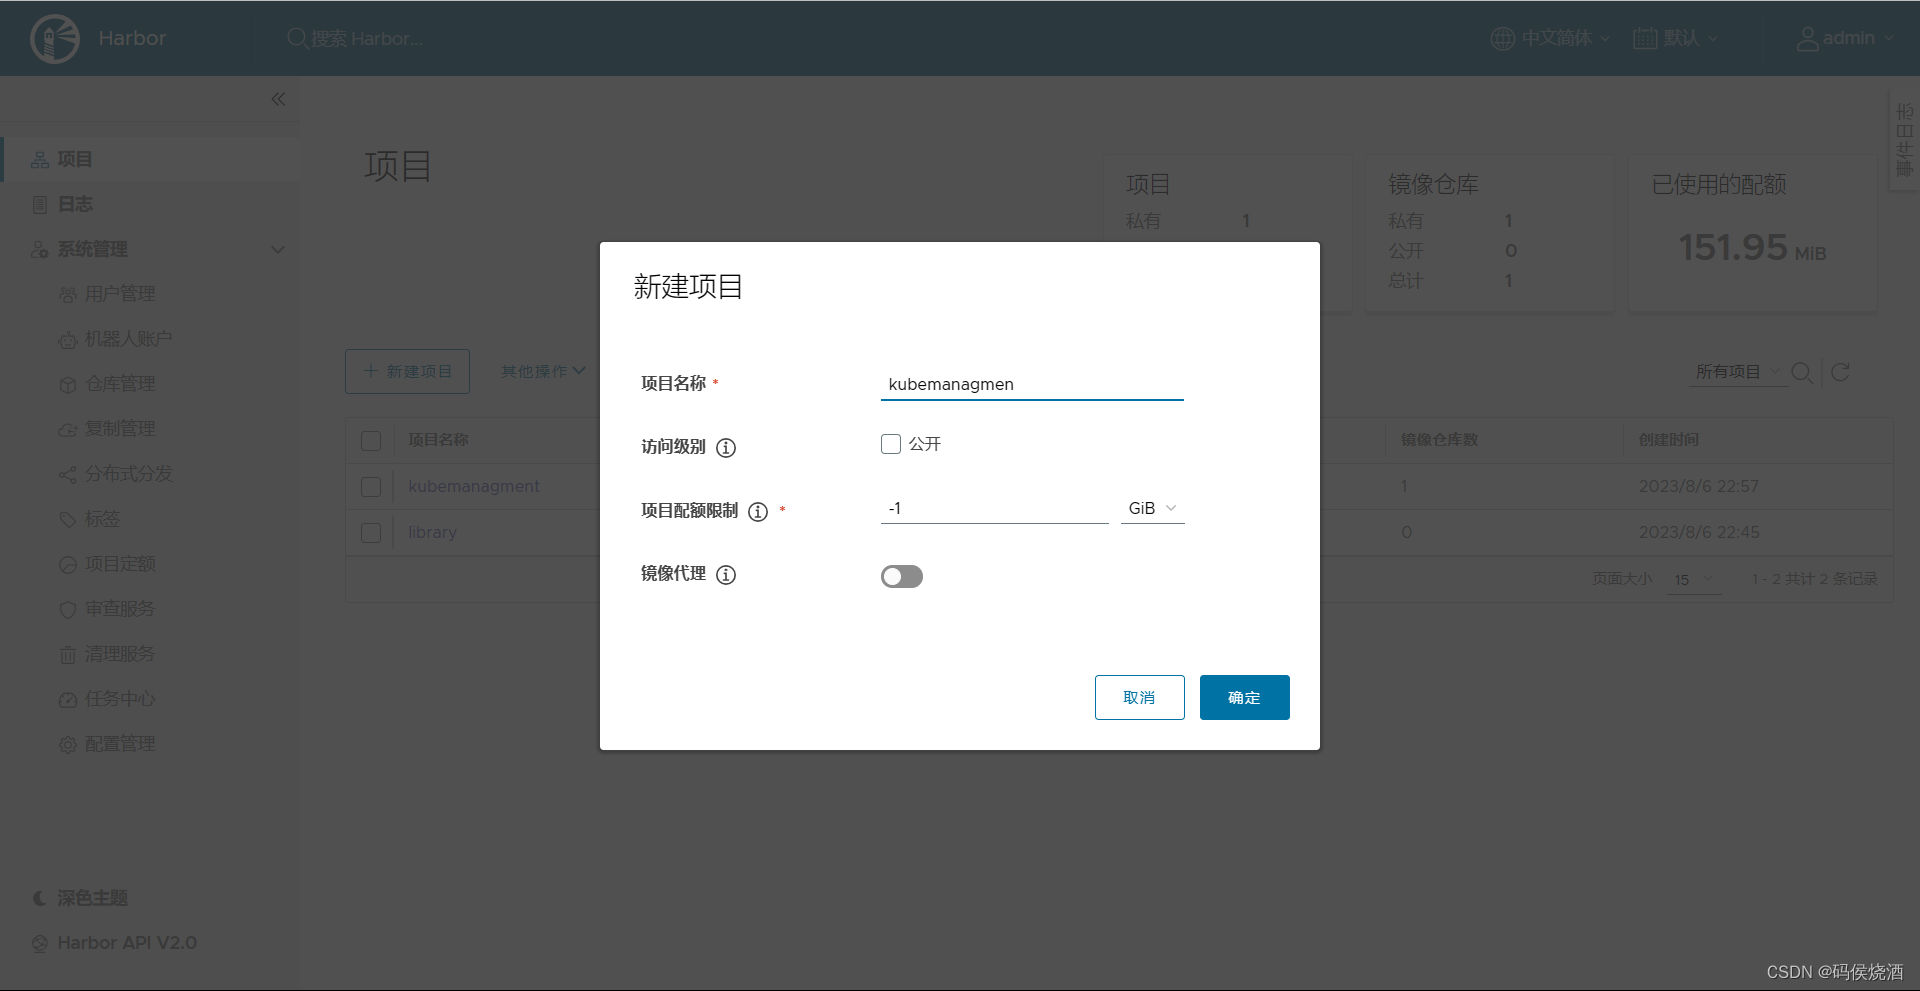Click the info icon beside 镜像代理
This screenshot has height=991, width=1920.
[x=726, y=575]
